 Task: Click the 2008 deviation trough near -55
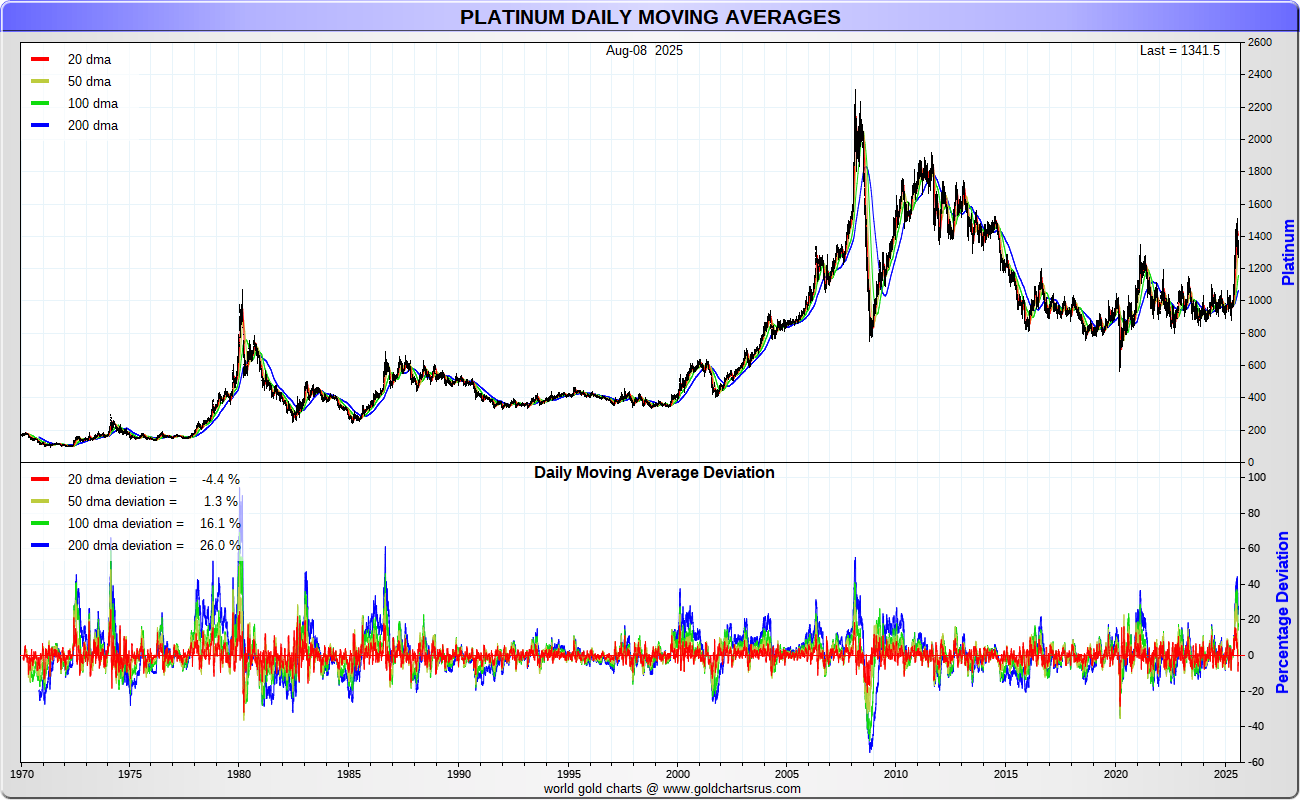pos(871,748)
